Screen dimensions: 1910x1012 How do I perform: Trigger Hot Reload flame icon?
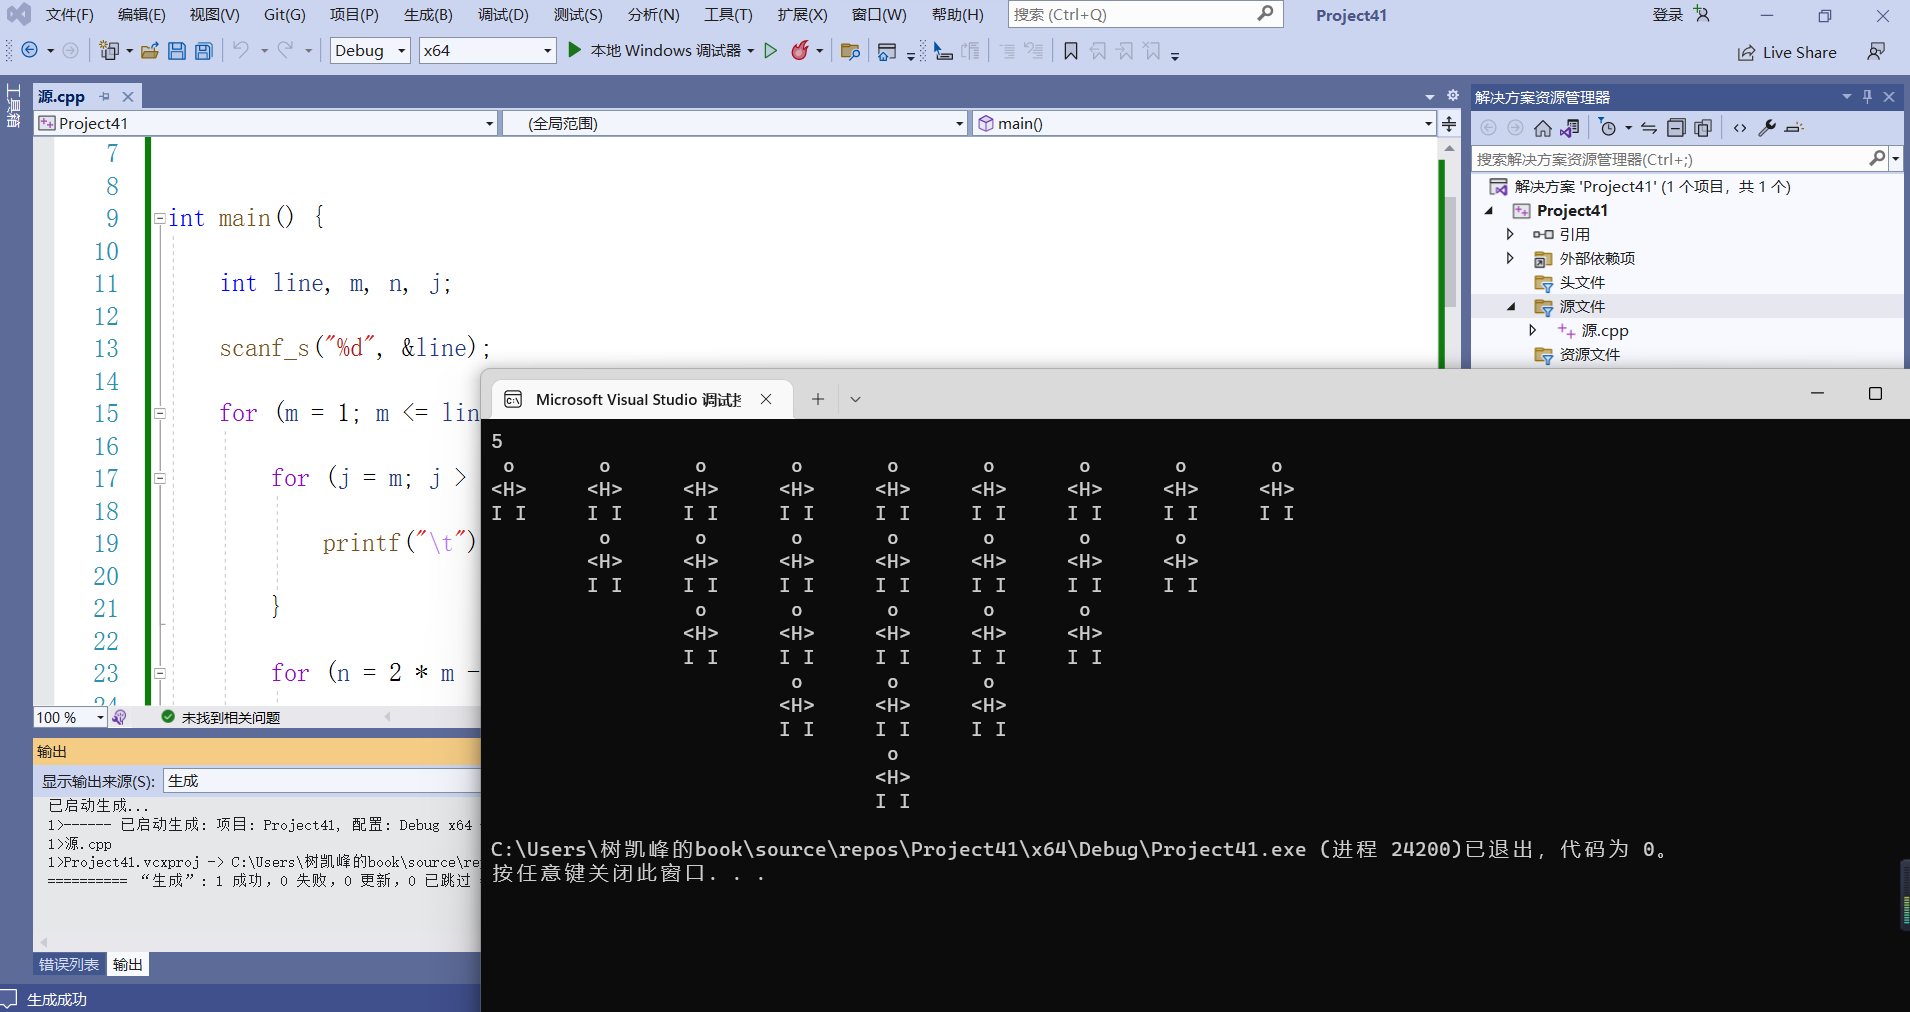click(800, 51)
